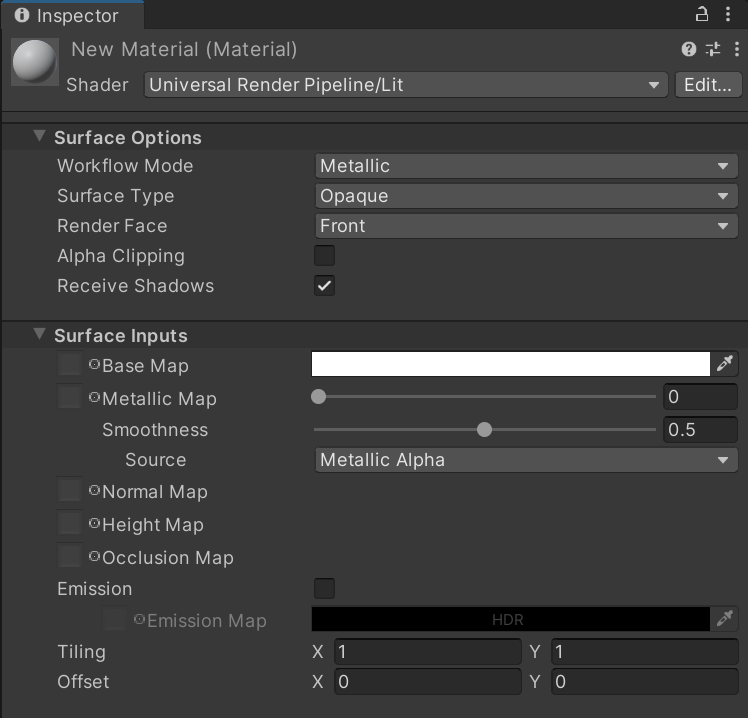Open material context menu three dots
The image size is (748, 718).
pos(737,49)
